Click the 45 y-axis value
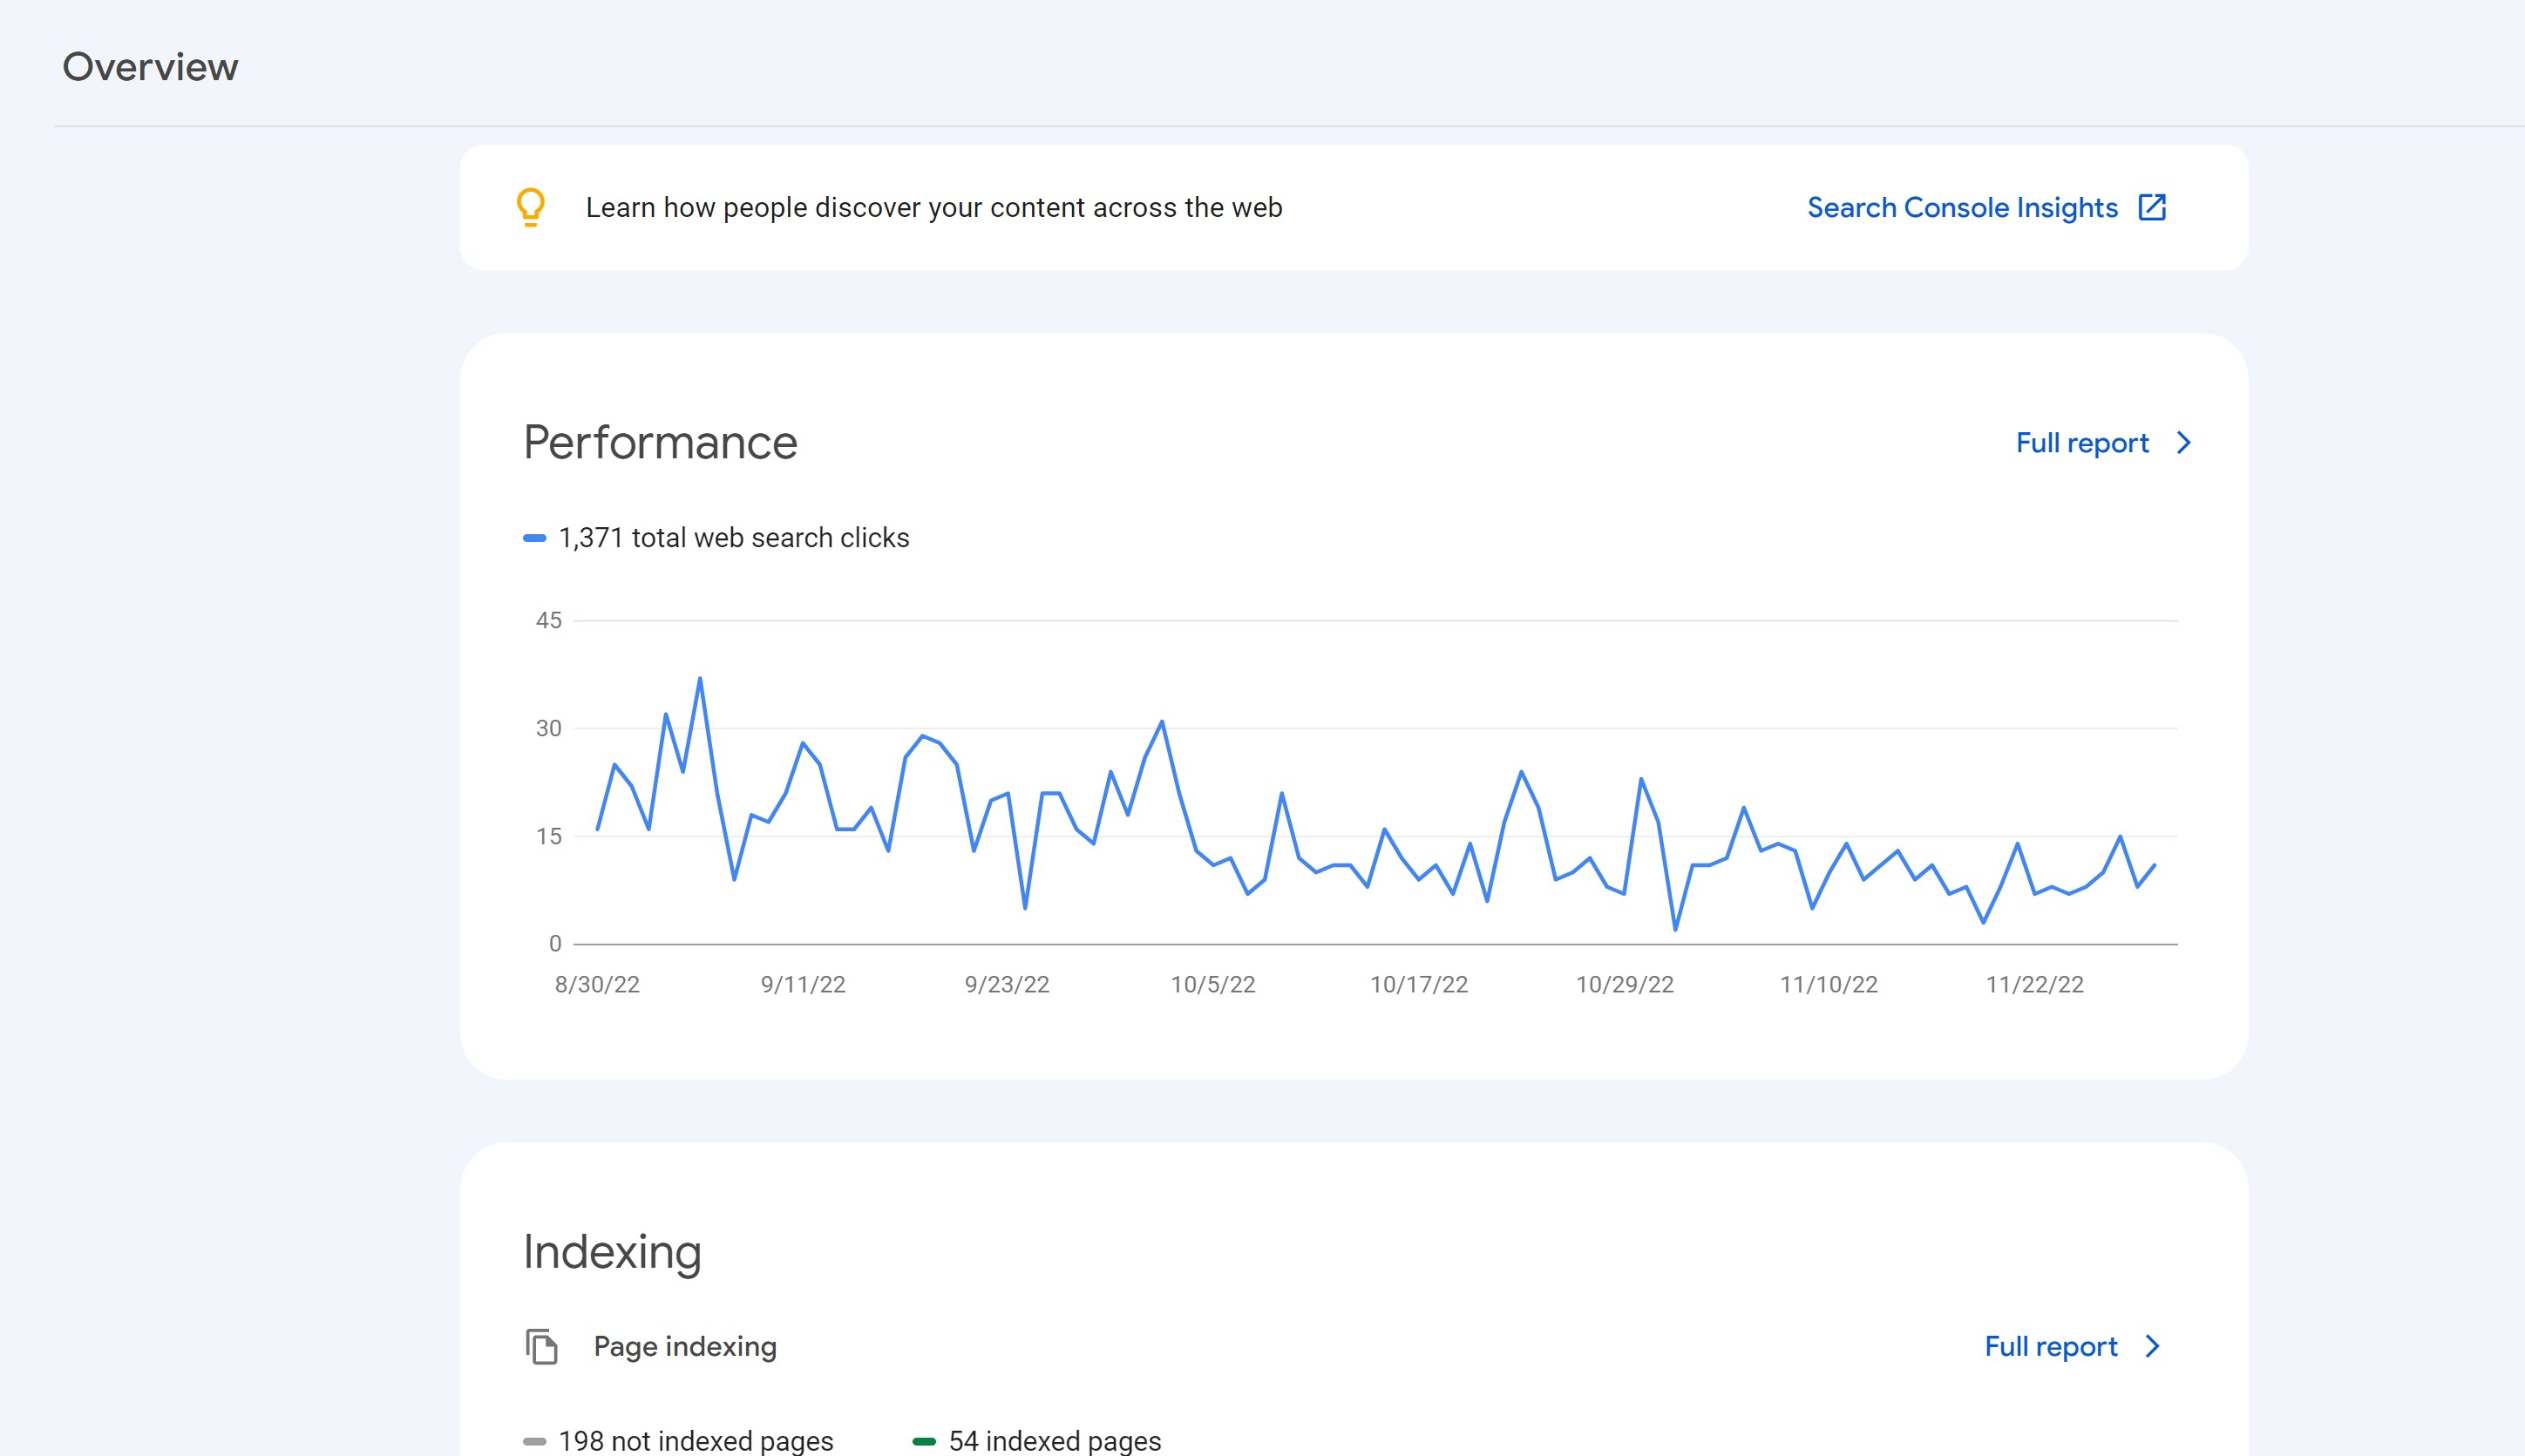The height and width of the screenshot is (1456, 2525). click(x=549, y=620)
